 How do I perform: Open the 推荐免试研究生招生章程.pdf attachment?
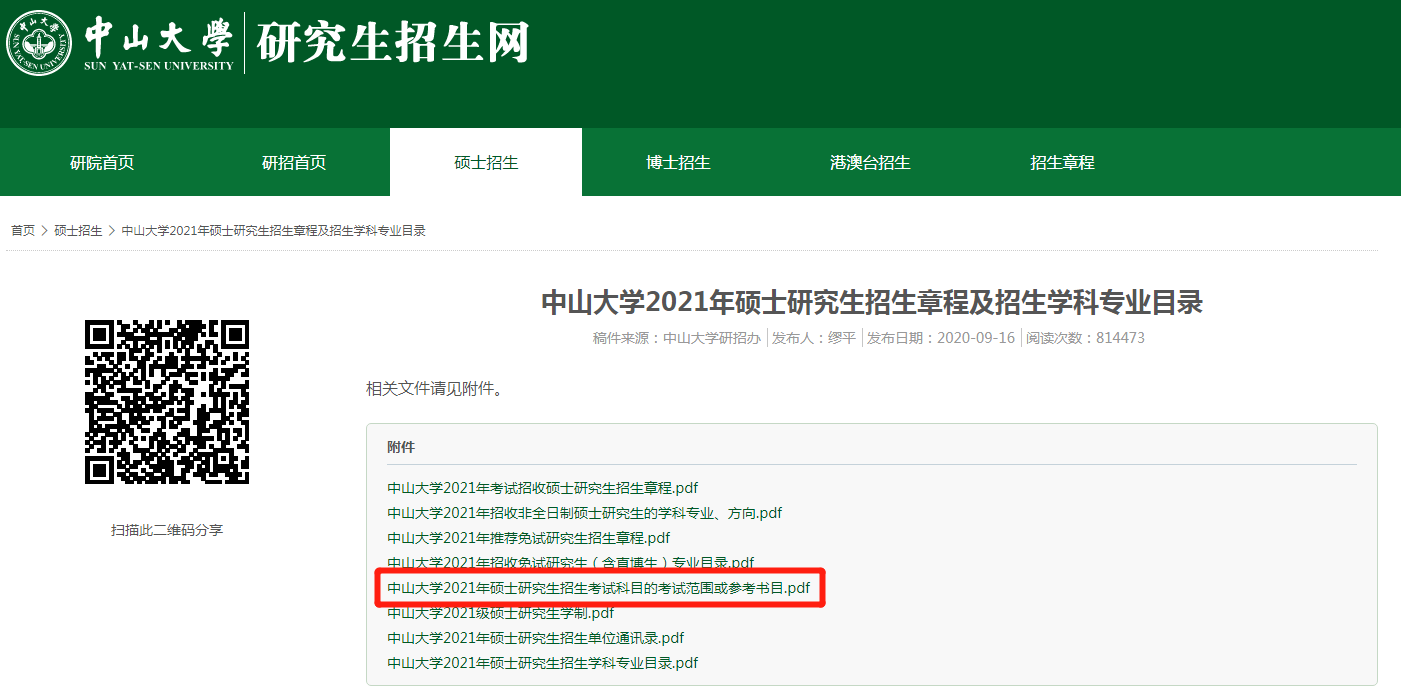coord(529,538)
